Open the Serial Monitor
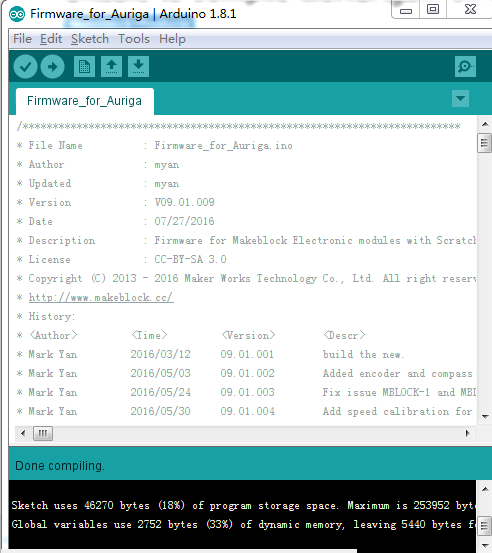The width and height of the screenshot is (492, 553). (x=466, y=66)
